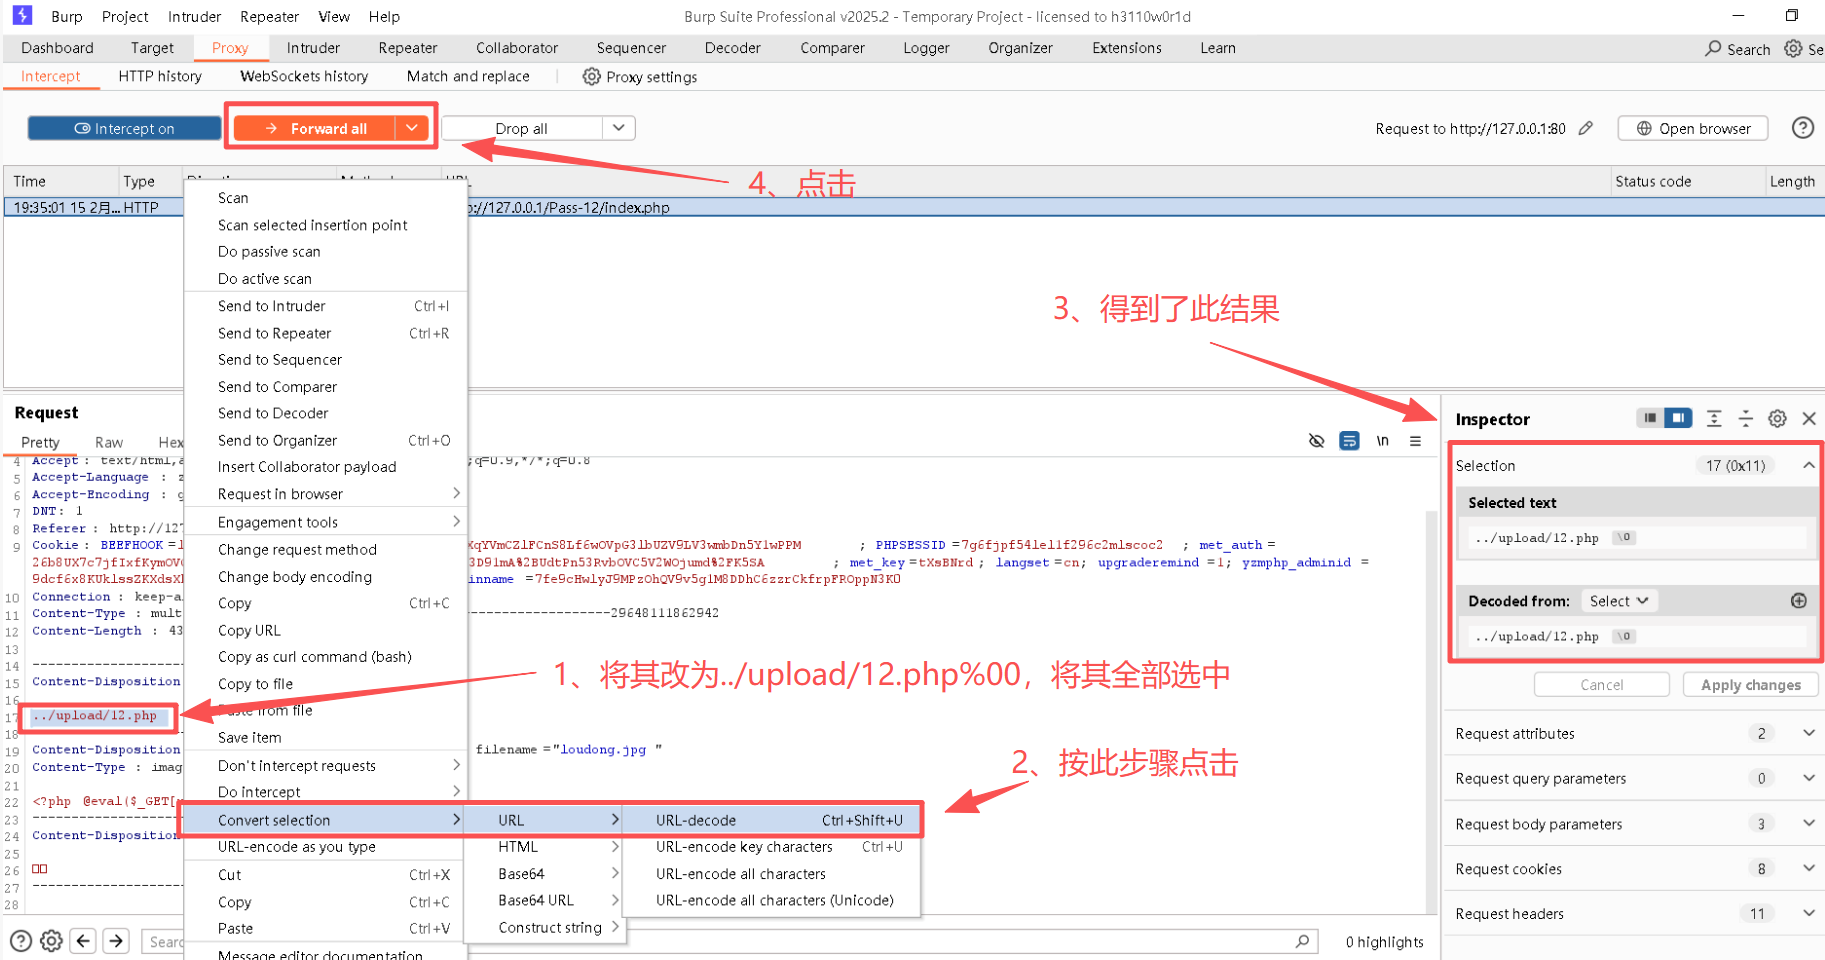Click the Open browser button

(x=1692, y=128)
